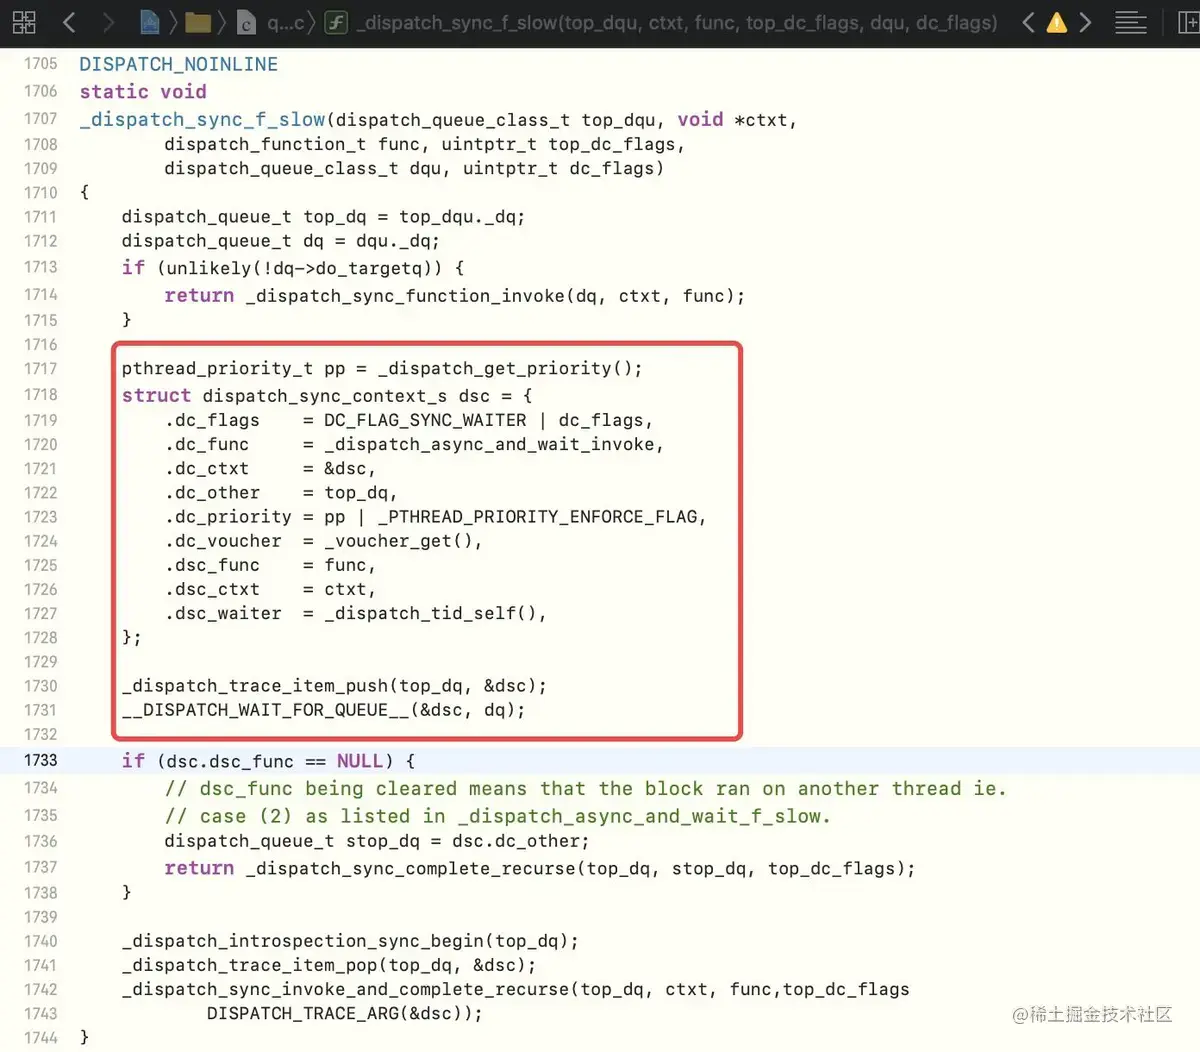Click dispatch_function_t type on line 1708
The height and width of the screenshot is (1052, 1200).
click(x=265, y=144)
